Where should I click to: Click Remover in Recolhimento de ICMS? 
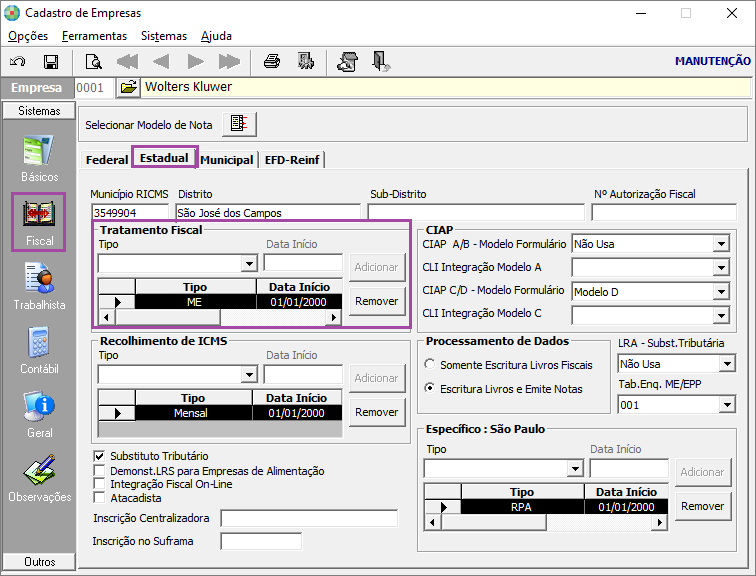point(377,412)
